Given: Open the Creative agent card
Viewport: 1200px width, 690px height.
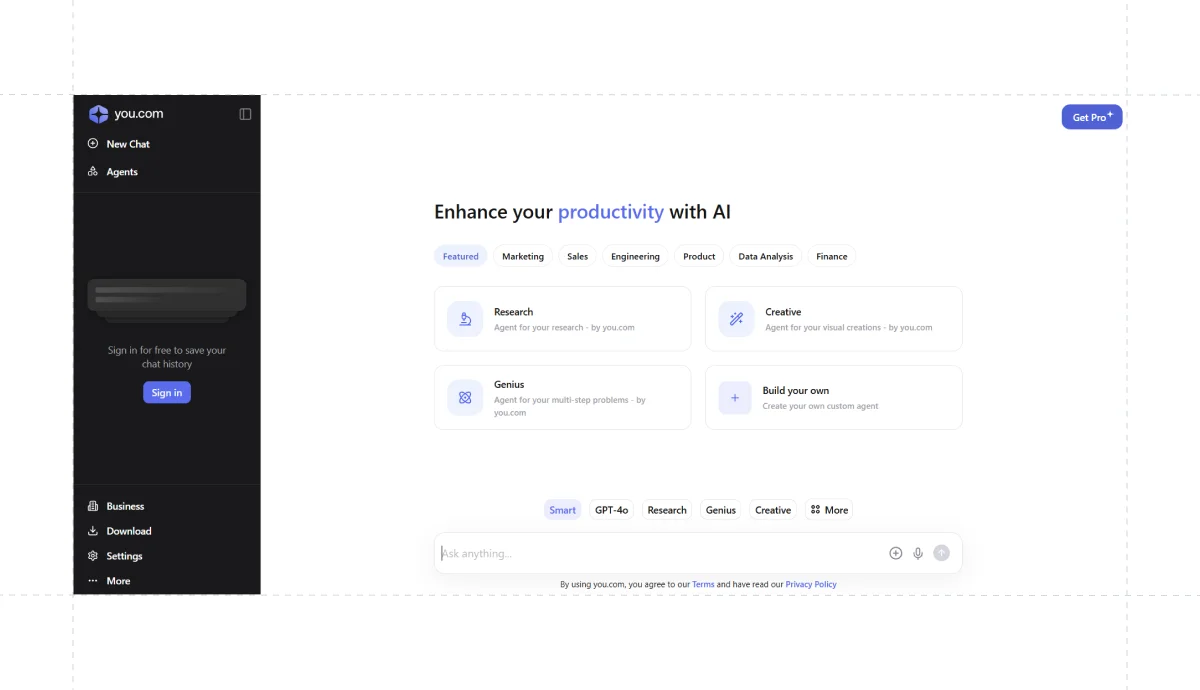Looking at the screenshot, I should 833,319.
